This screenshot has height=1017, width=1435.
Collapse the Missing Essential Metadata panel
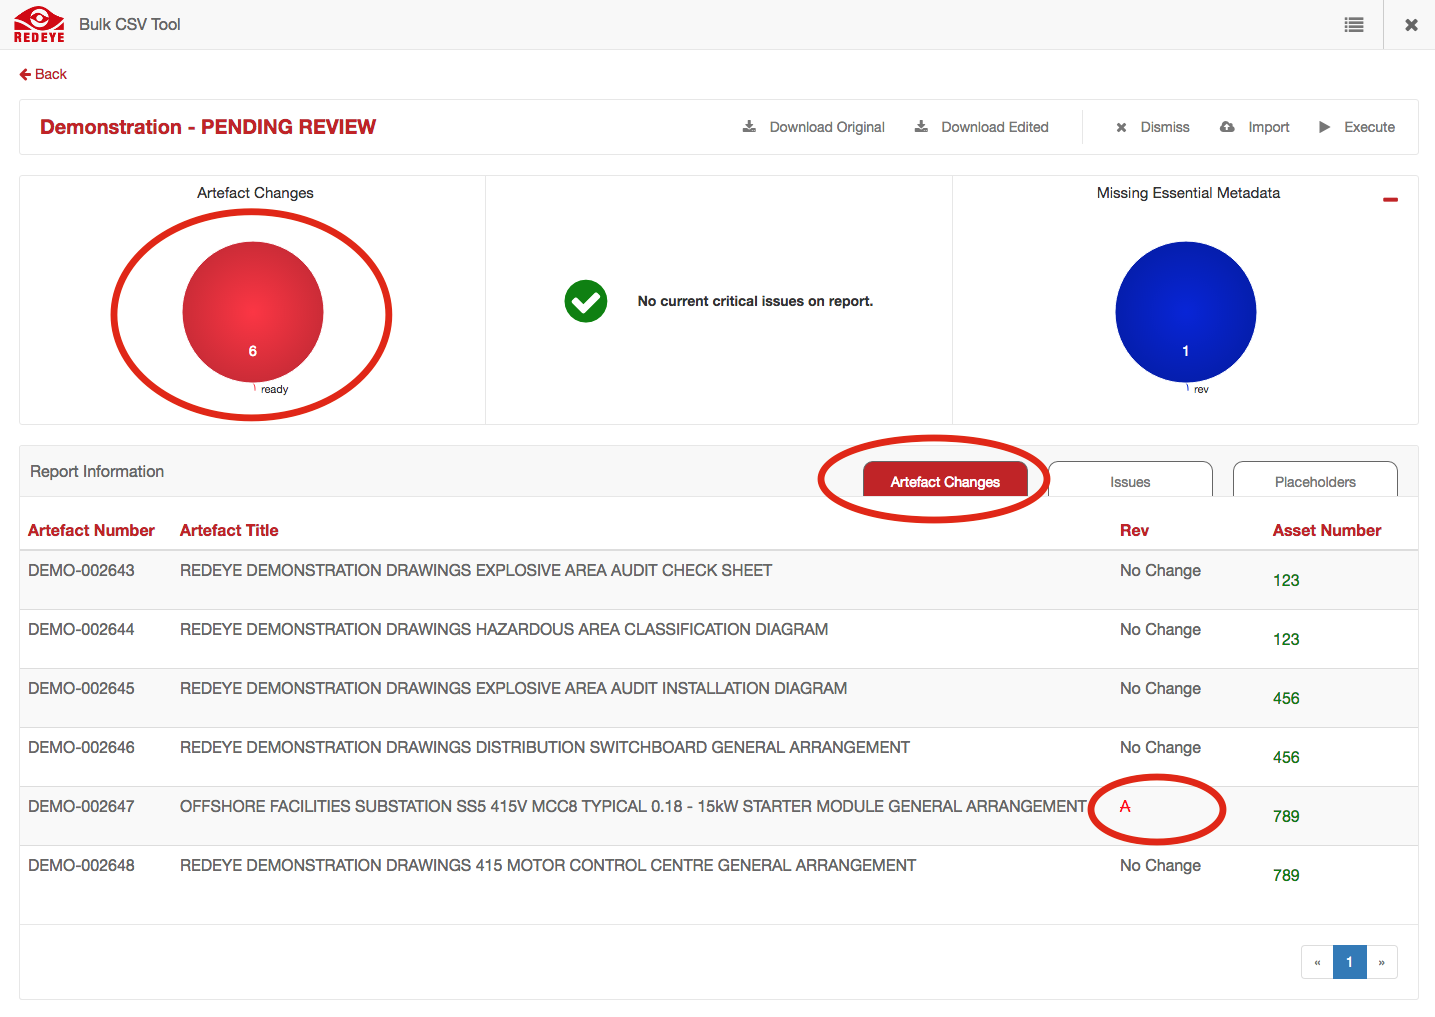pyautogui.click(x=1389, y=200)
